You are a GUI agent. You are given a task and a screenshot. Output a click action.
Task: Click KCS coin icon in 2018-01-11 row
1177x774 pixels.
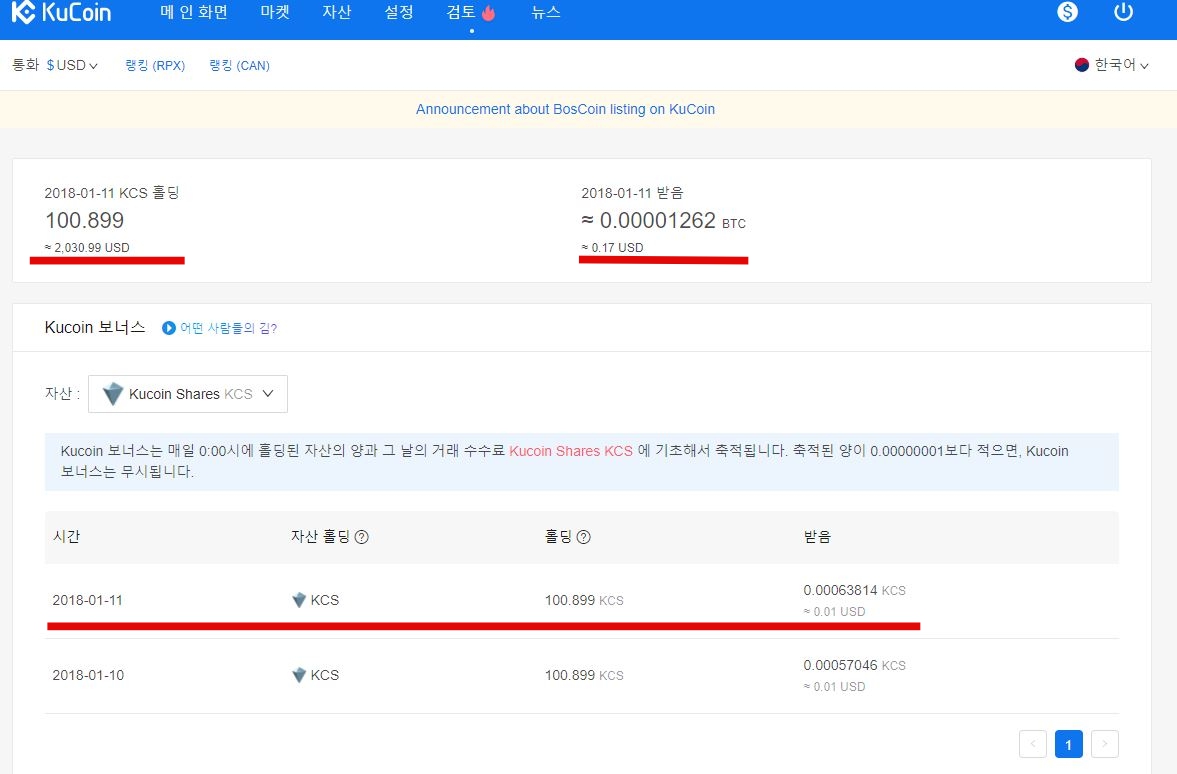tap(299, 600)
